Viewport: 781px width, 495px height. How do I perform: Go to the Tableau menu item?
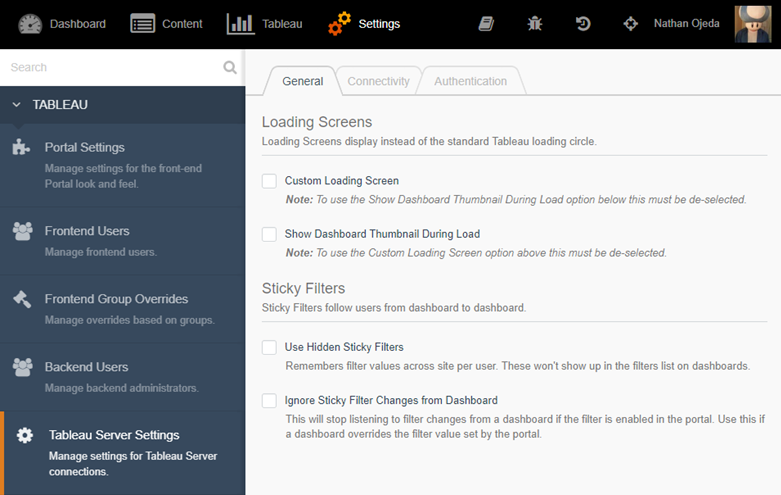click(264, 24)
